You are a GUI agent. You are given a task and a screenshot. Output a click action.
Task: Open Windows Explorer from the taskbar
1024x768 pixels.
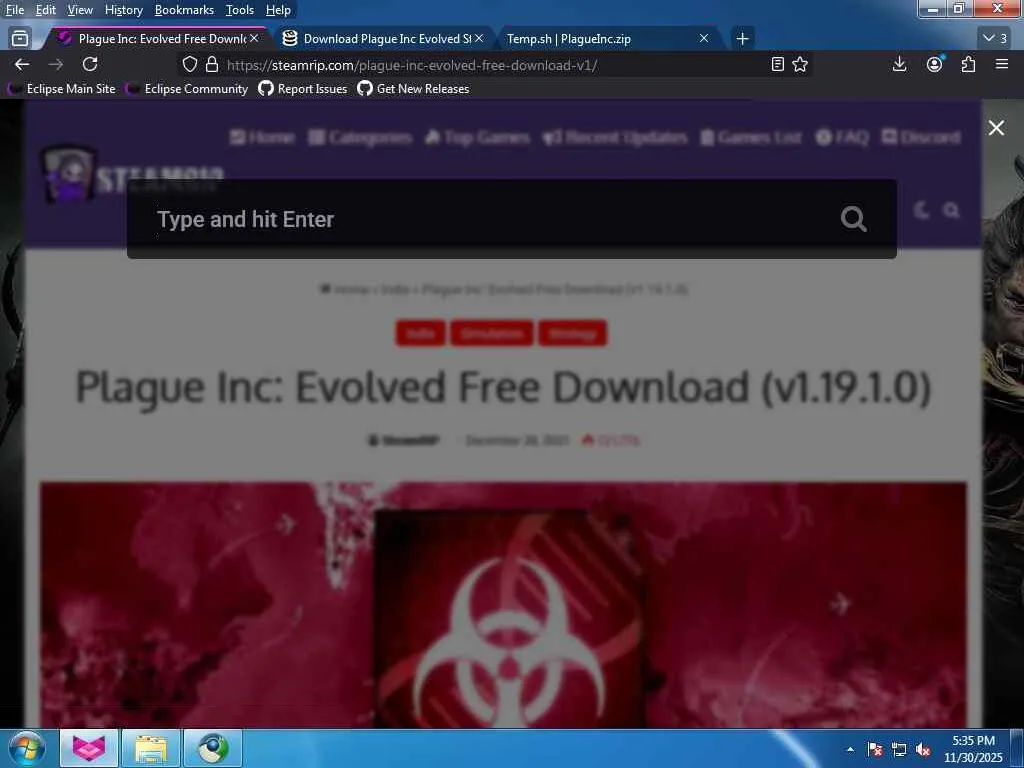[151, 748]
